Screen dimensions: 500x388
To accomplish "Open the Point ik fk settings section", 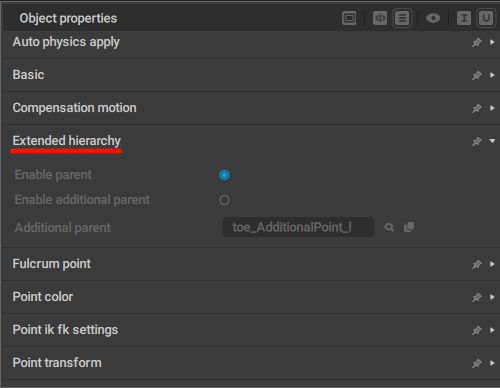I will (x=250, y=330).
